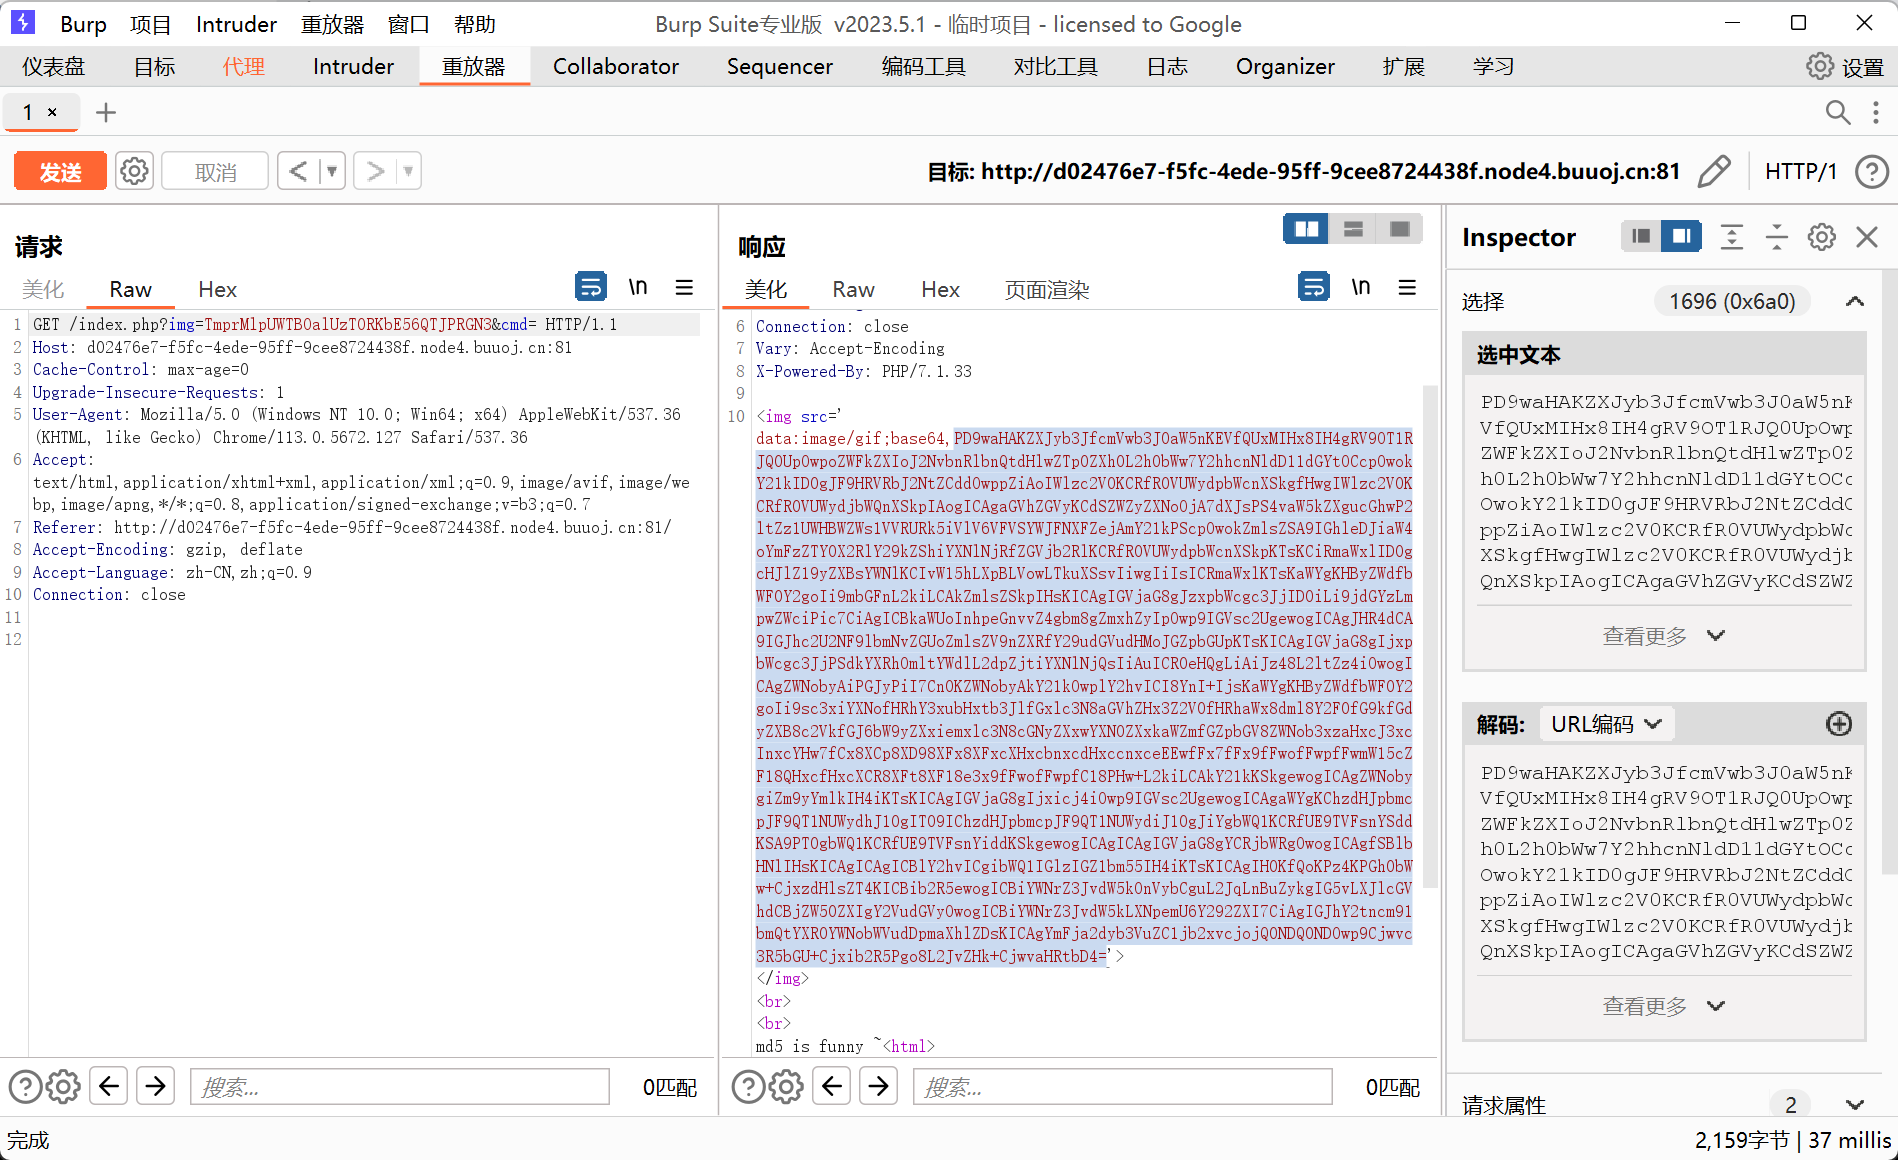Jump to next response search match
Viewport: 1898px width, 1160px height.
click(879, 1086)
